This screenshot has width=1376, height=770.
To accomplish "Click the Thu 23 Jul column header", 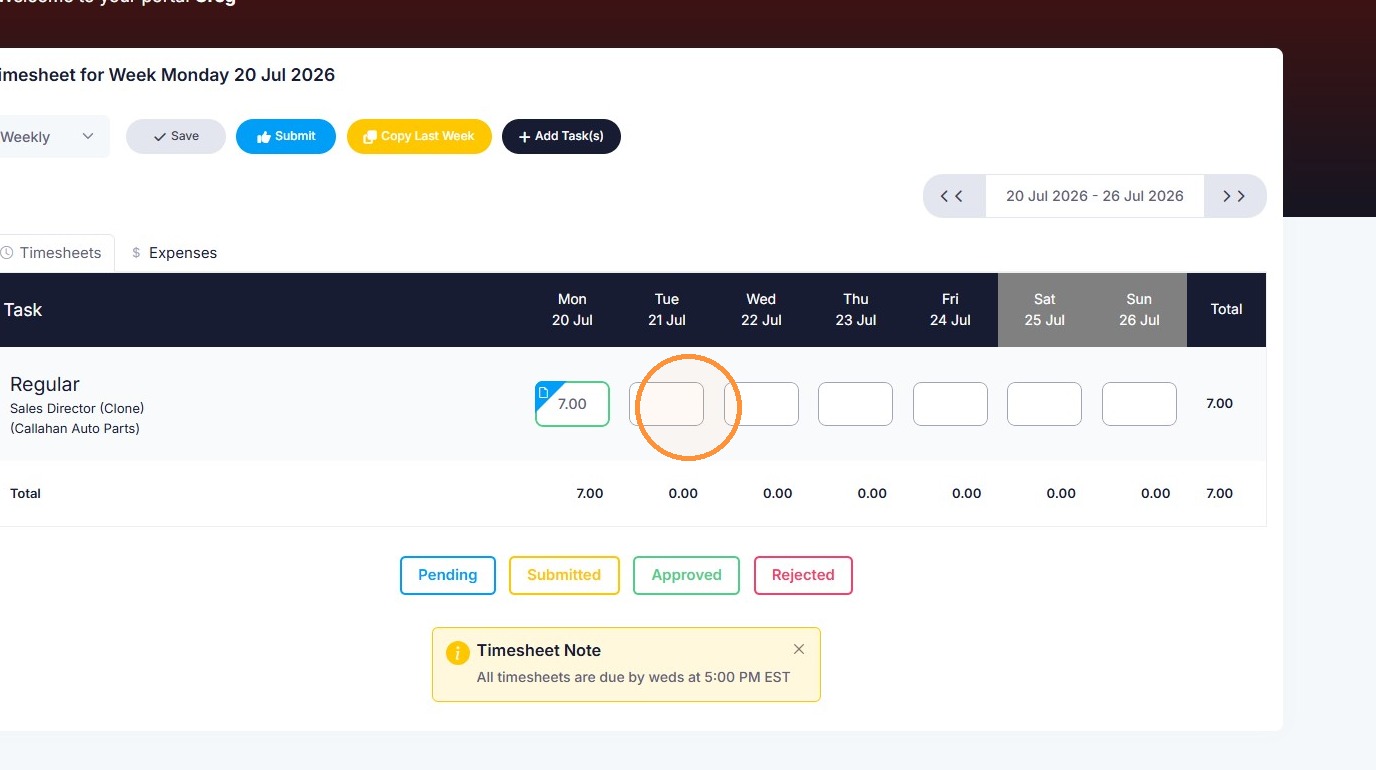I will [856, 310].
